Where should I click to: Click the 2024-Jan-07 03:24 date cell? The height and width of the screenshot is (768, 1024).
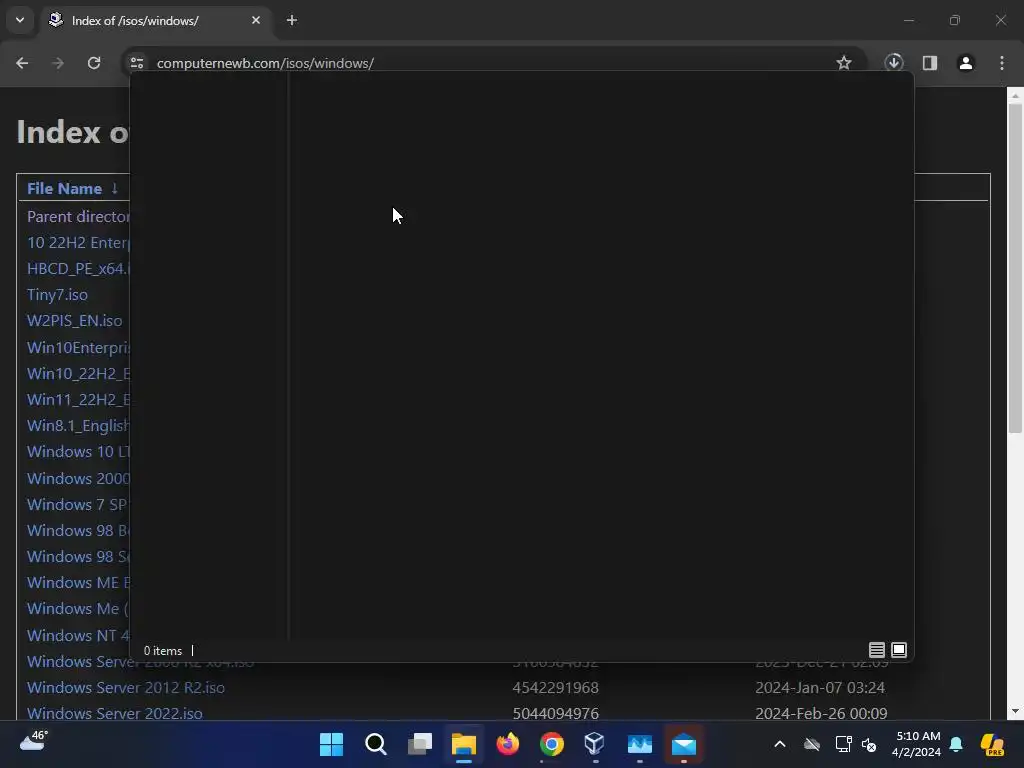(820, 688)
